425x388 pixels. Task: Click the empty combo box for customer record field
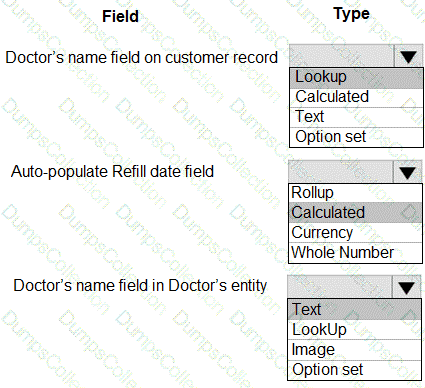342,56
